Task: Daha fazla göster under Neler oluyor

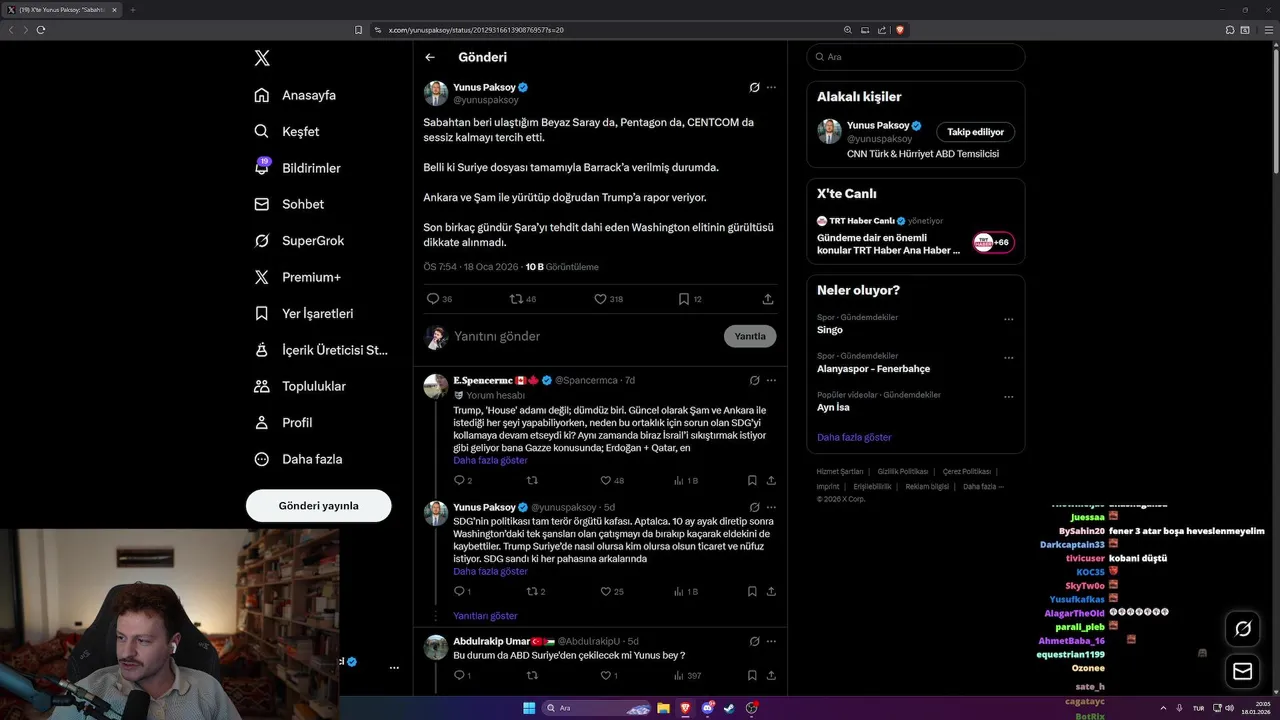Action: pos(854,437)
